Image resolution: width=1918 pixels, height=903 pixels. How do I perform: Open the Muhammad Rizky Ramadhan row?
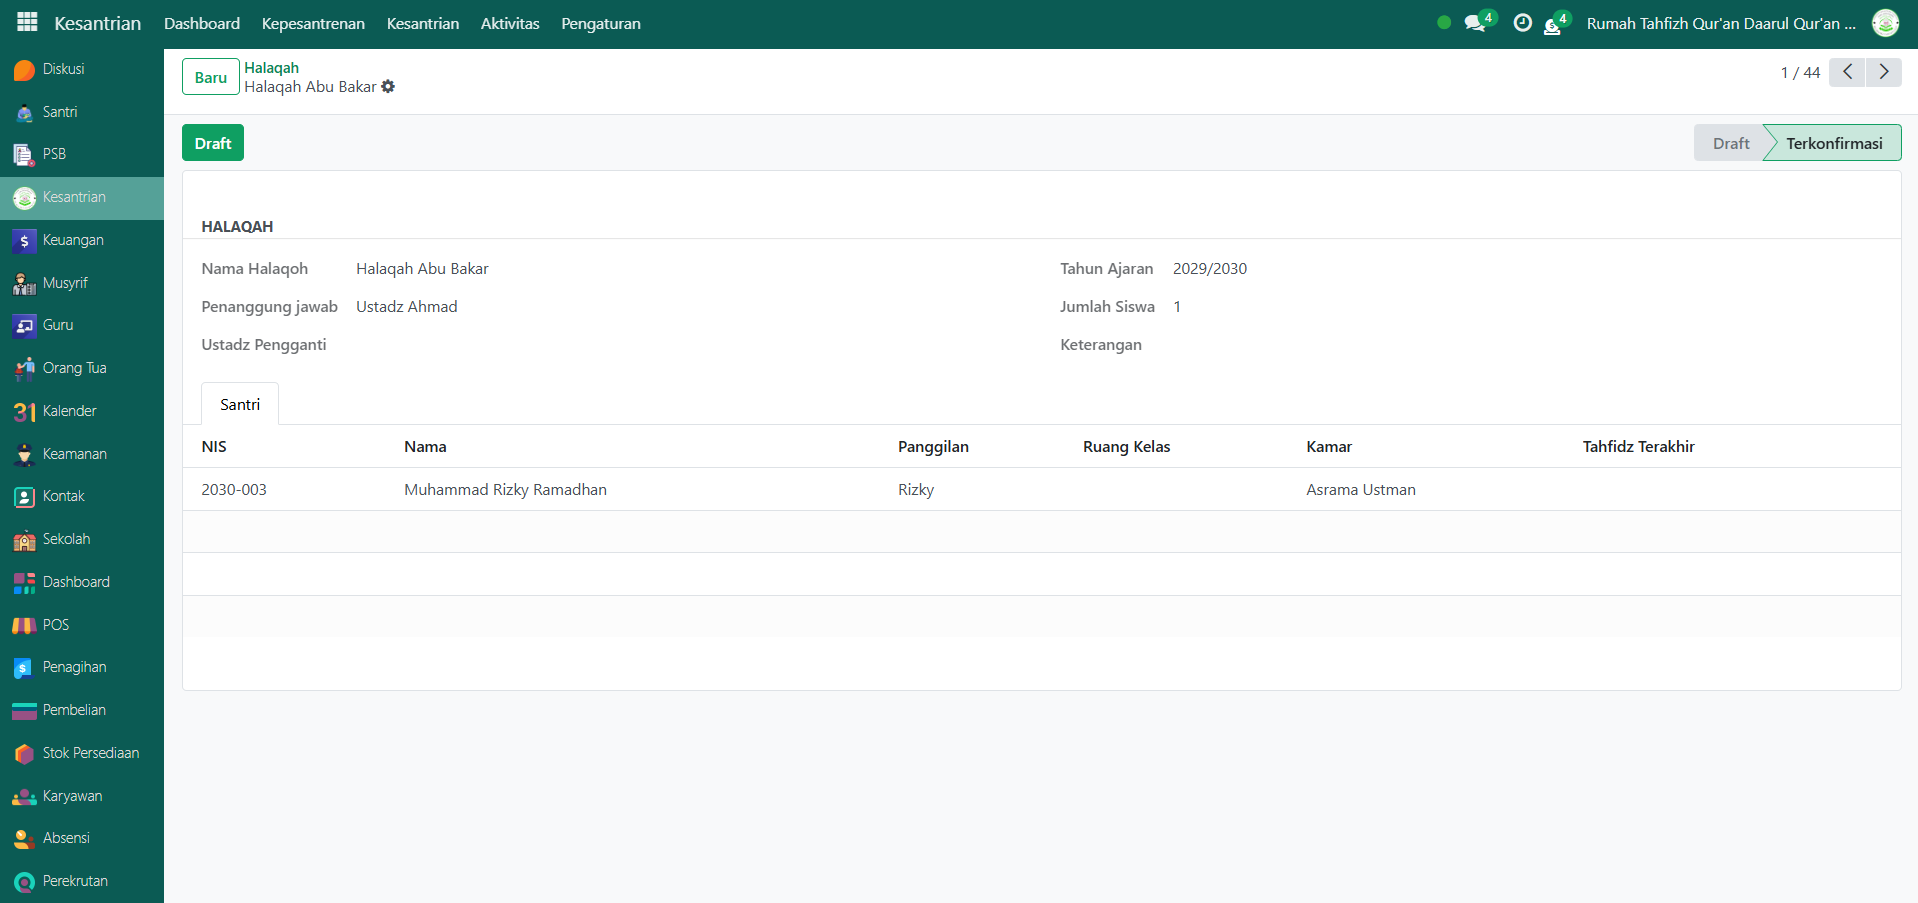(505, 489)
